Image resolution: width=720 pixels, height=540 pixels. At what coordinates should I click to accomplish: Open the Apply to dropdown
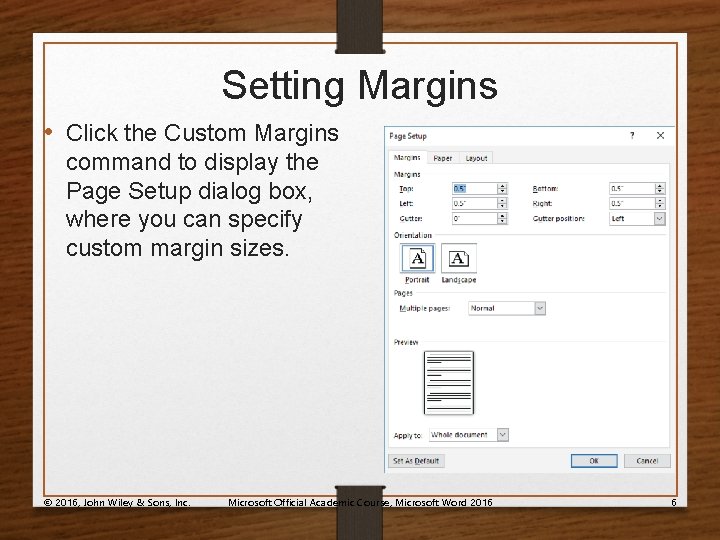coord(503,435)
